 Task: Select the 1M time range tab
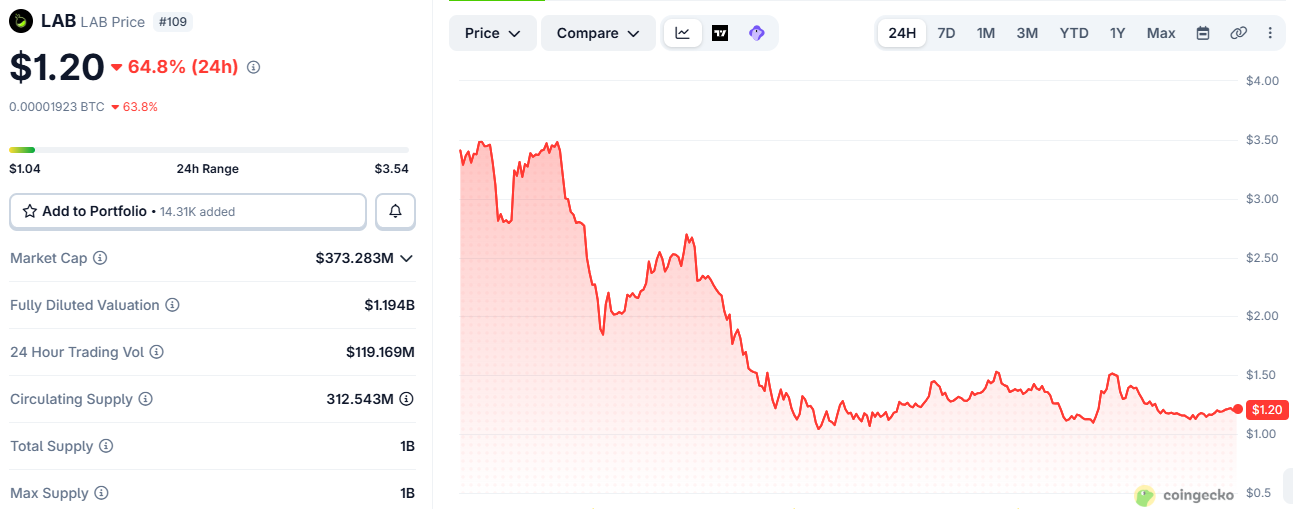986,33
